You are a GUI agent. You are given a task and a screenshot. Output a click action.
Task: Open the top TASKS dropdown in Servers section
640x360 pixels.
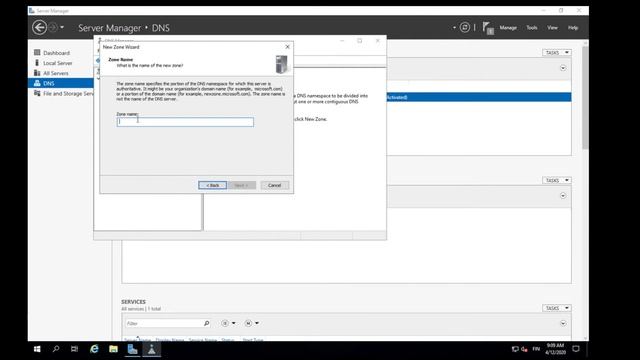coord(556,53)
